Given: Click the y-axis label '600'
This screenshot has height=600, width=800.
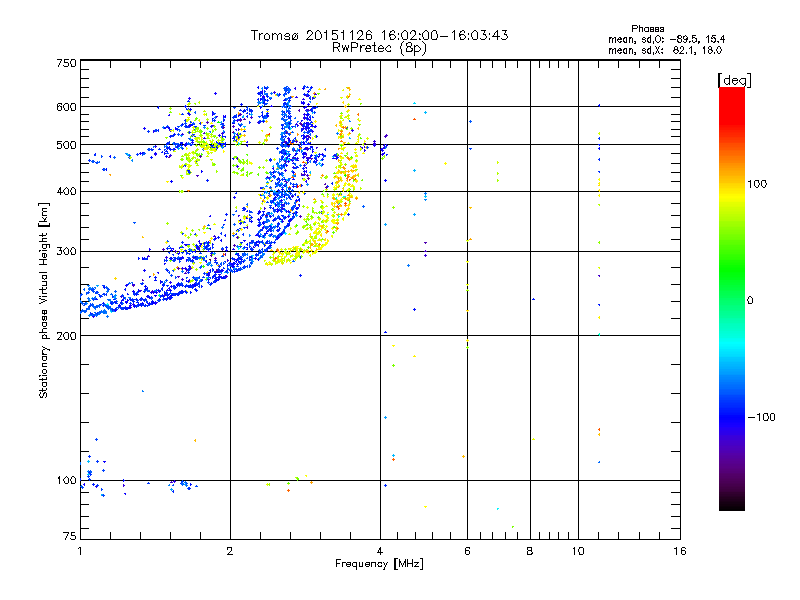Looking at the screenshot, I should coord(66,107).
